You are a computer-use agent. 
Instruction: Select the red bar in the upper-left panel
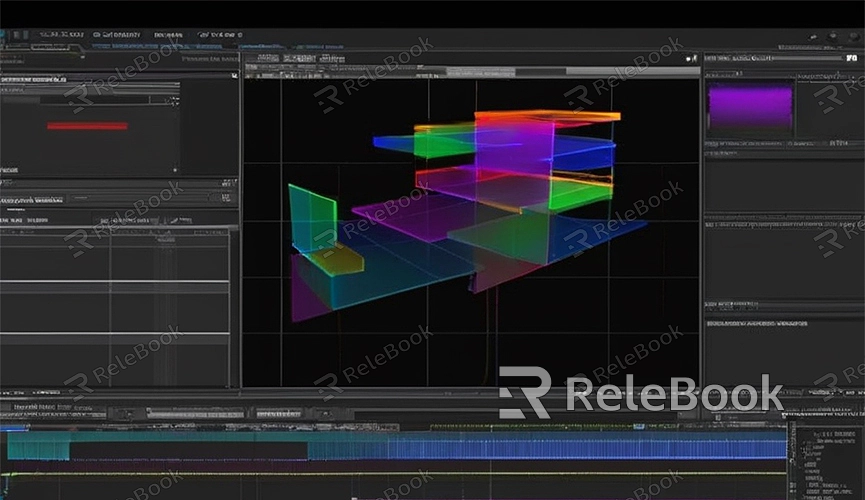87,126
